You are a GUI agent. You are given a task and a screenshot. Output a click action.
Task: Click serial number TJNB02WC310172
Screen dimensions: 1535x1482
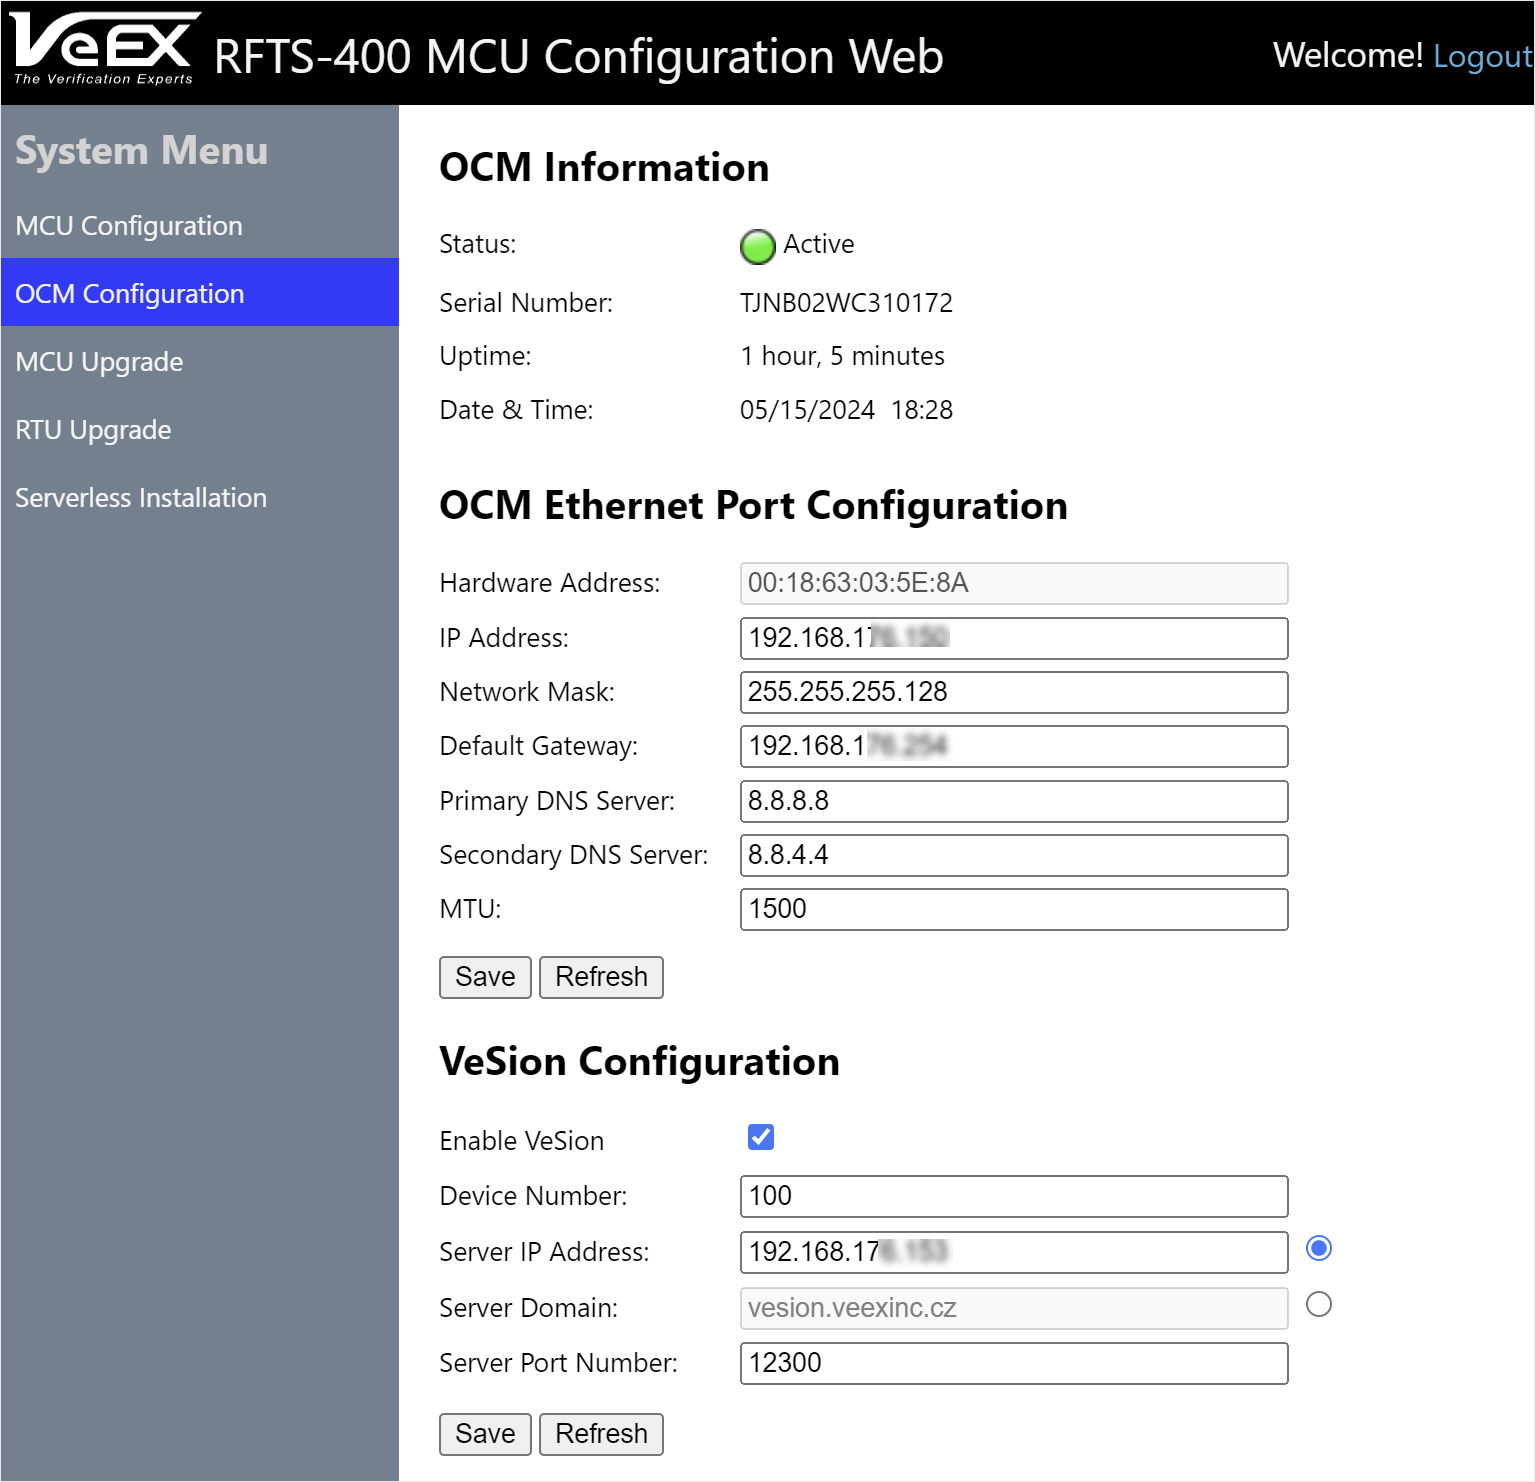tap(846, 303)
